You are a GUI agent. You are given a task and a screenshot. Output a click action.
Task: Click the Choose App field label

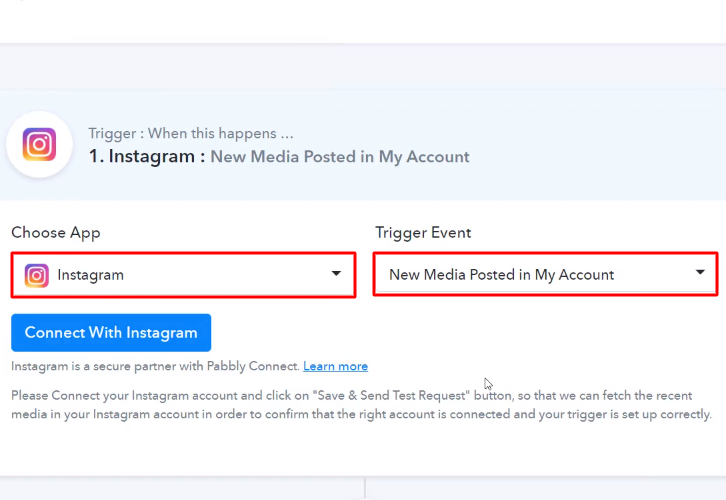coord(56,233)
